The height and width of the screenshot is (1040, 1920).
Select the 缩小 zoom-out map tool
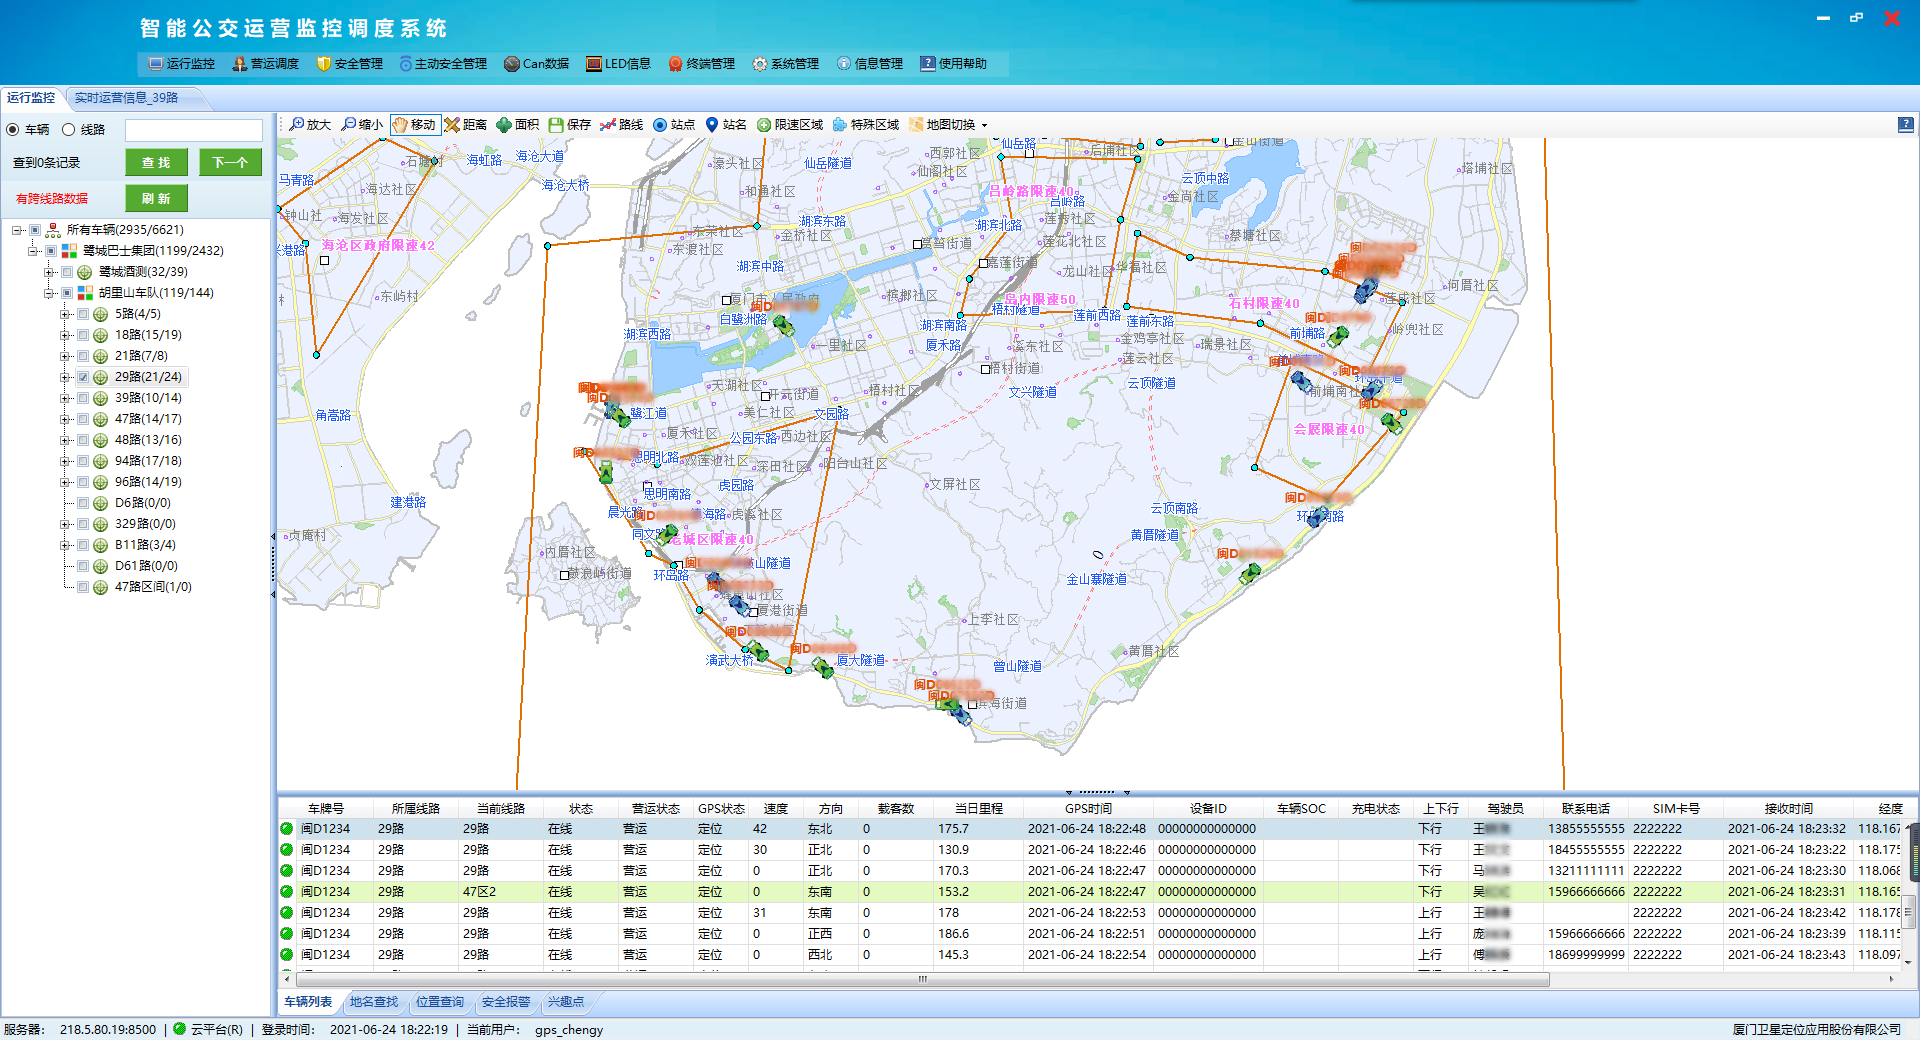click(362, 125)
